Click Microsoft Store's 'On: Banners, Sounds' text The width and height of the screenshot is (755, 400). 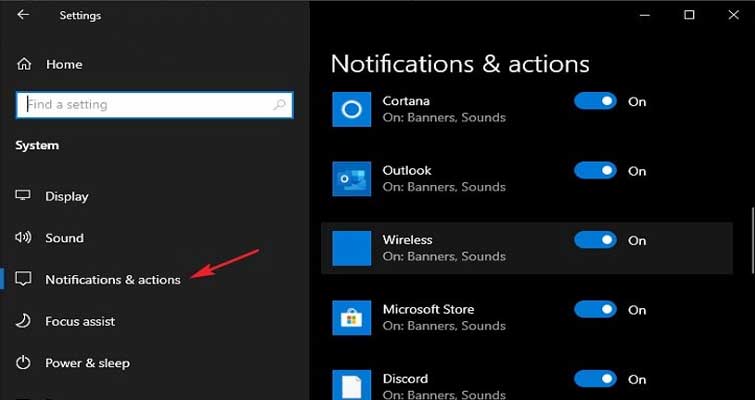pos(444,326)
